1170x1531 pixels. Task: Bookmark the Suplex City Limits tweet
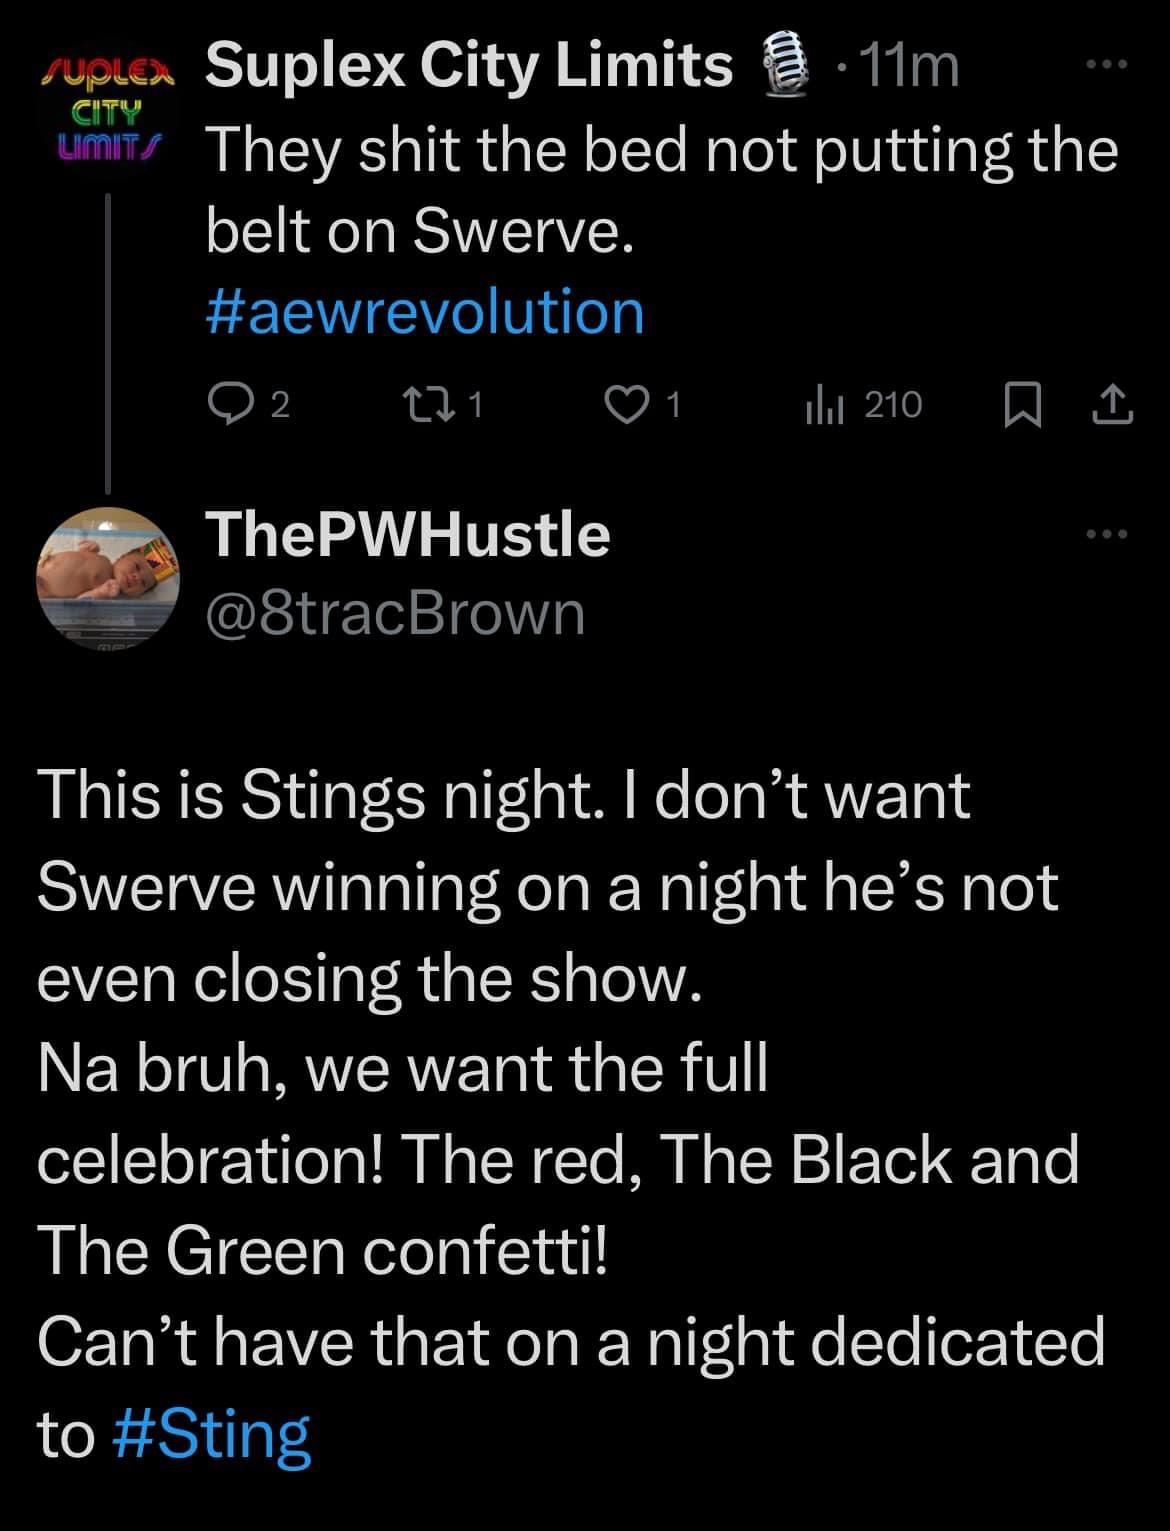(x=1019, y=405)
